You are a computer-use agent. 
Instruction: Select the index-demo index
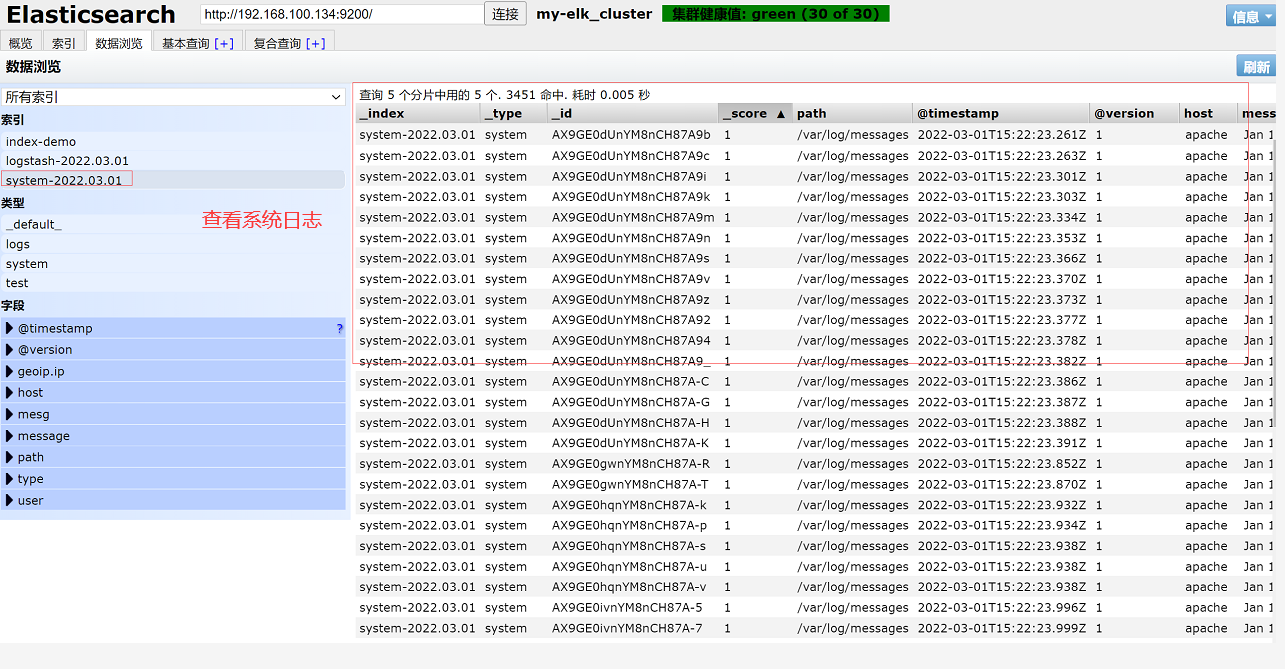pos(173,142)
